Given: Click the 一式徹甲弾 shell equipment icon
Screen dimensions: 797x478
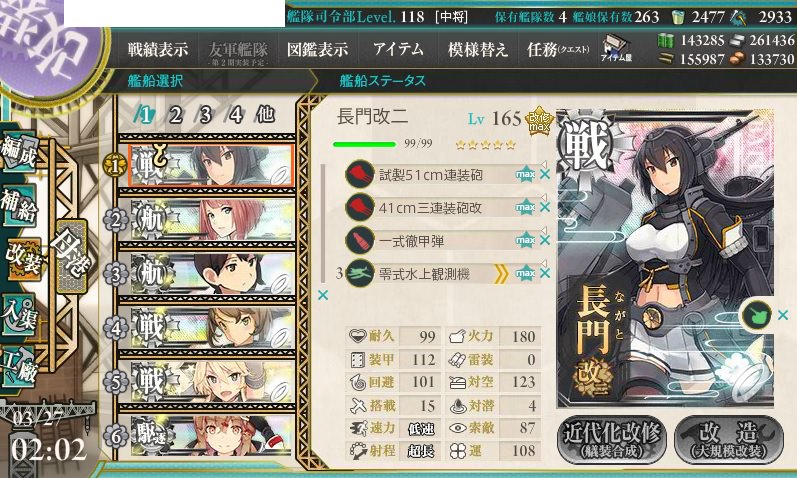Looking at the screenshot, I should 359,241.
